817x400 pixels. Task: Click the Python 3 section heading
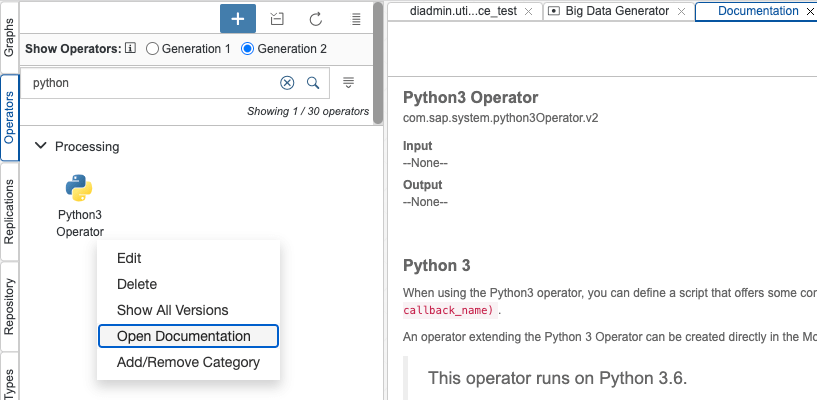pos(437,266)
